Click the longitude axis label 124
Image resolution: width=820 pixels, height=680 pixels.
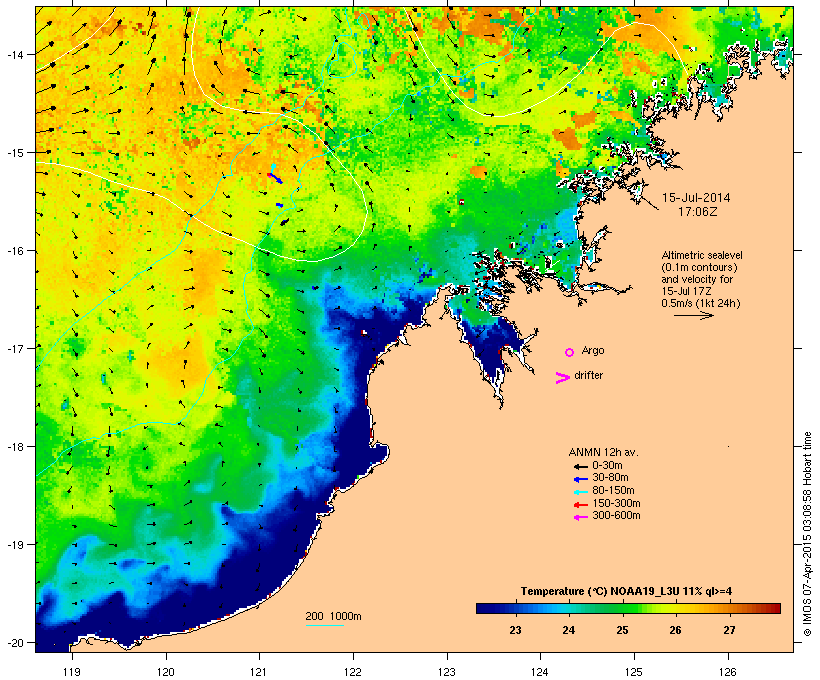point(540,672)
